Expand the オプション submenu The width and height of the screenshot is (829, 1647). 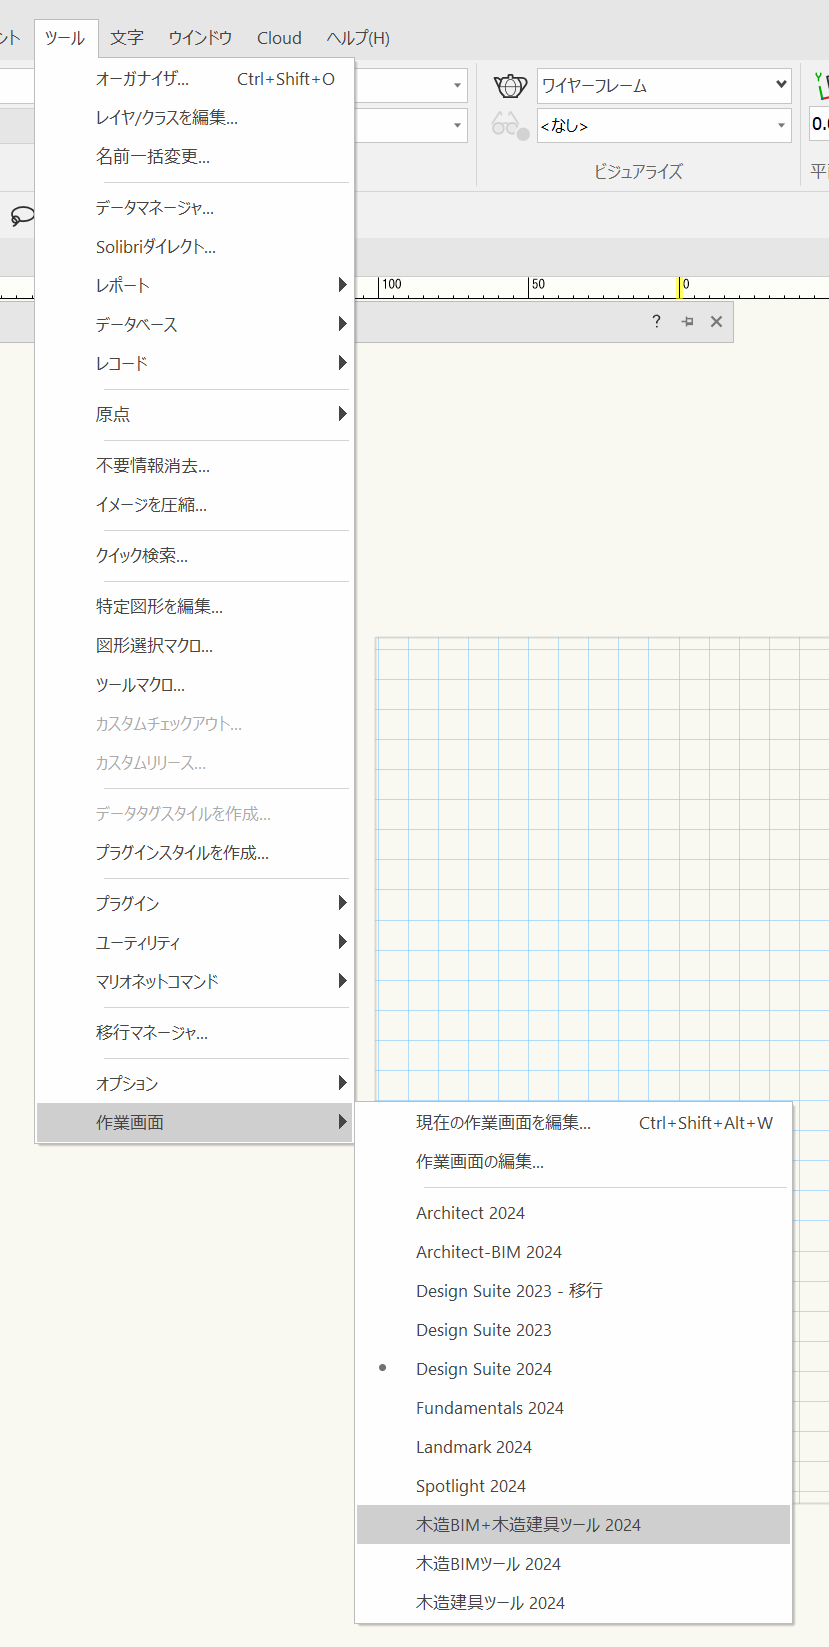tap(194, 1083)
